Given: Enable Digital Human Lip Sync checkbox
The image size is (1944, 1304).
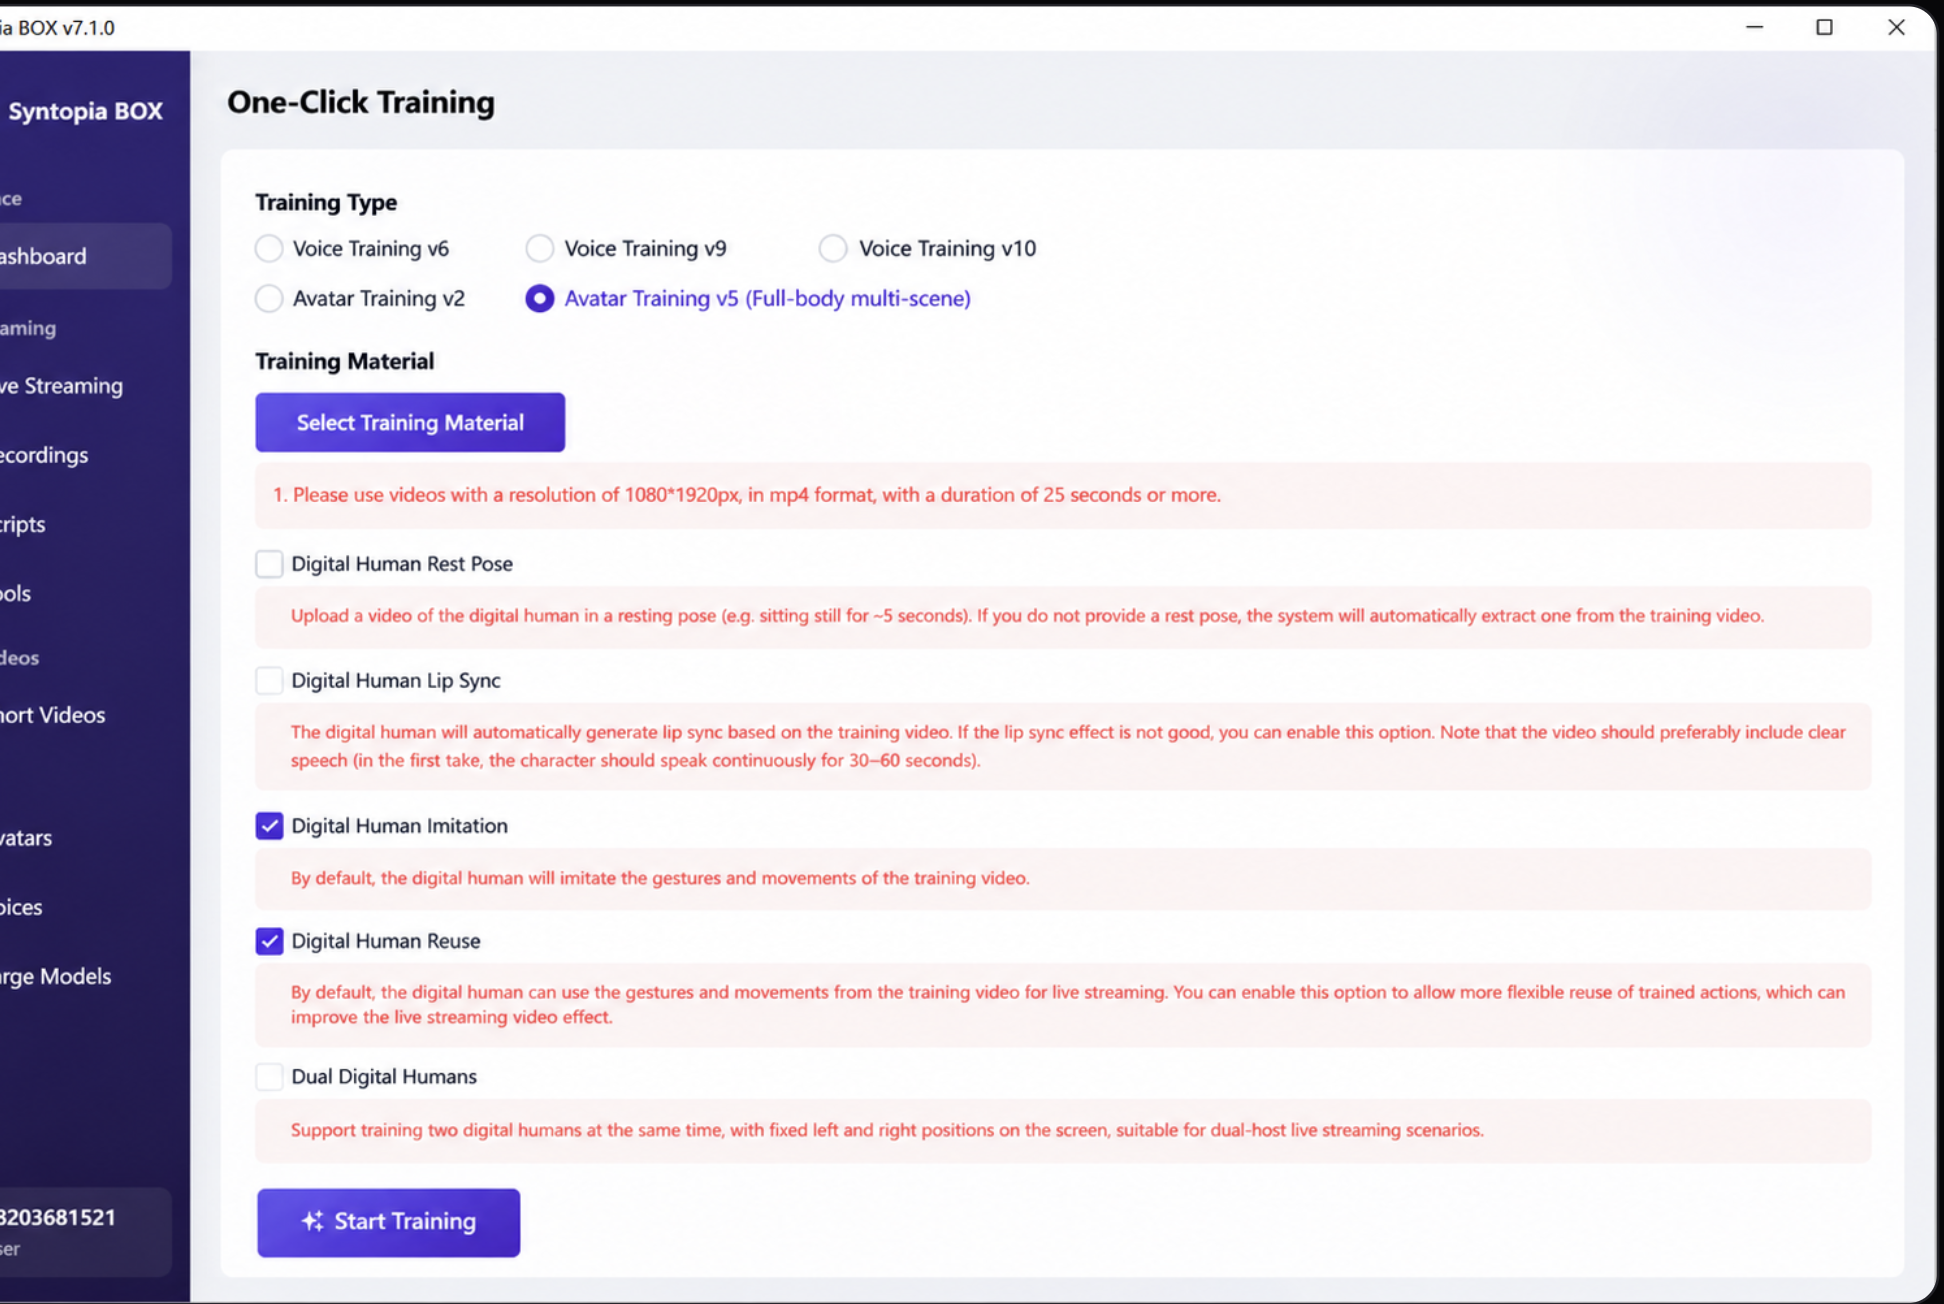Looking at the screenshot, I should pyautogui.click(x=269, y=681).
